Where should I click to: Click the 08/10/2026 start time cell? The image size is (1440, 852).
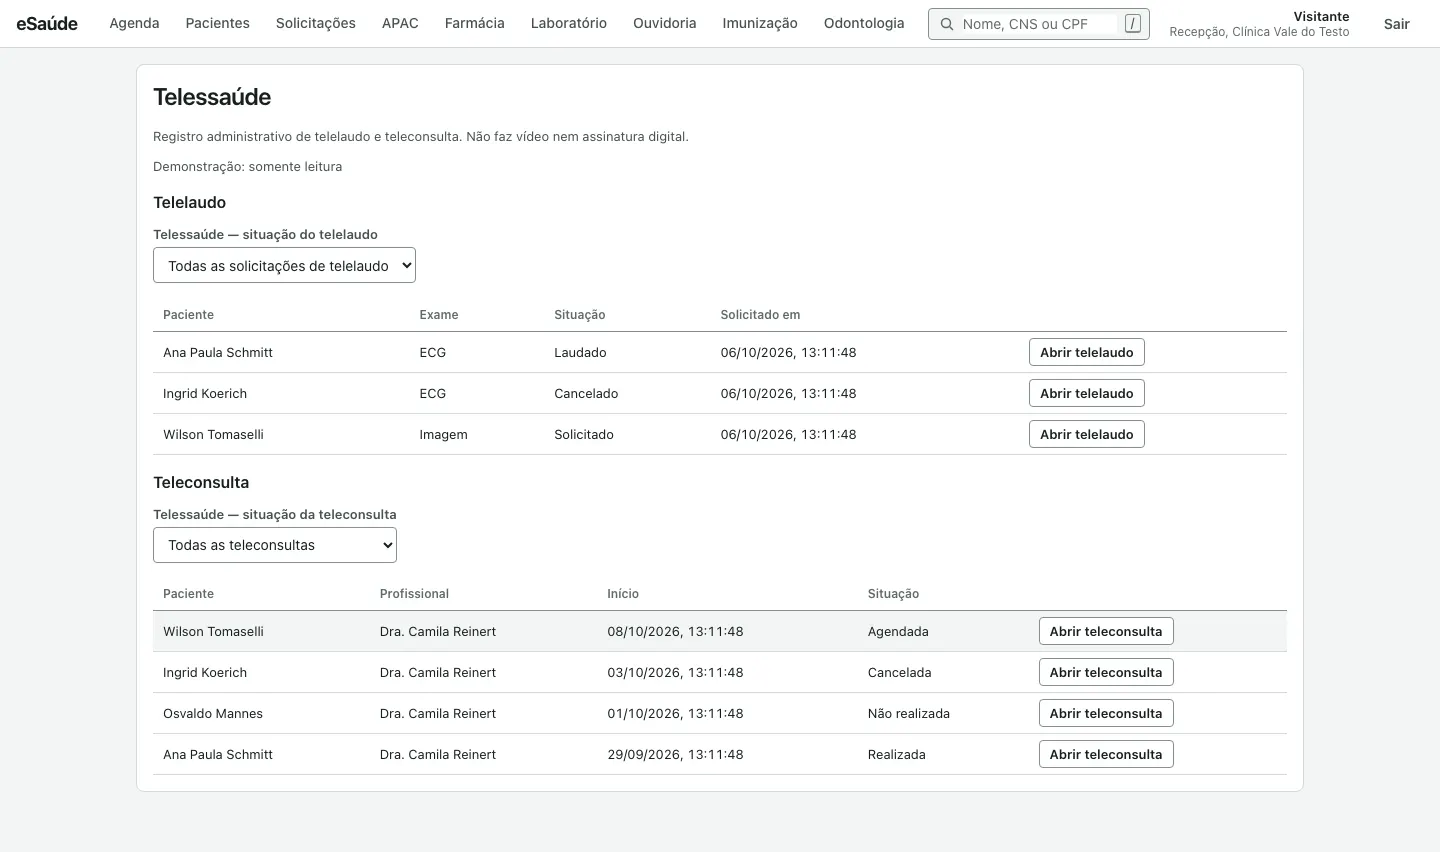pos(675,632)
